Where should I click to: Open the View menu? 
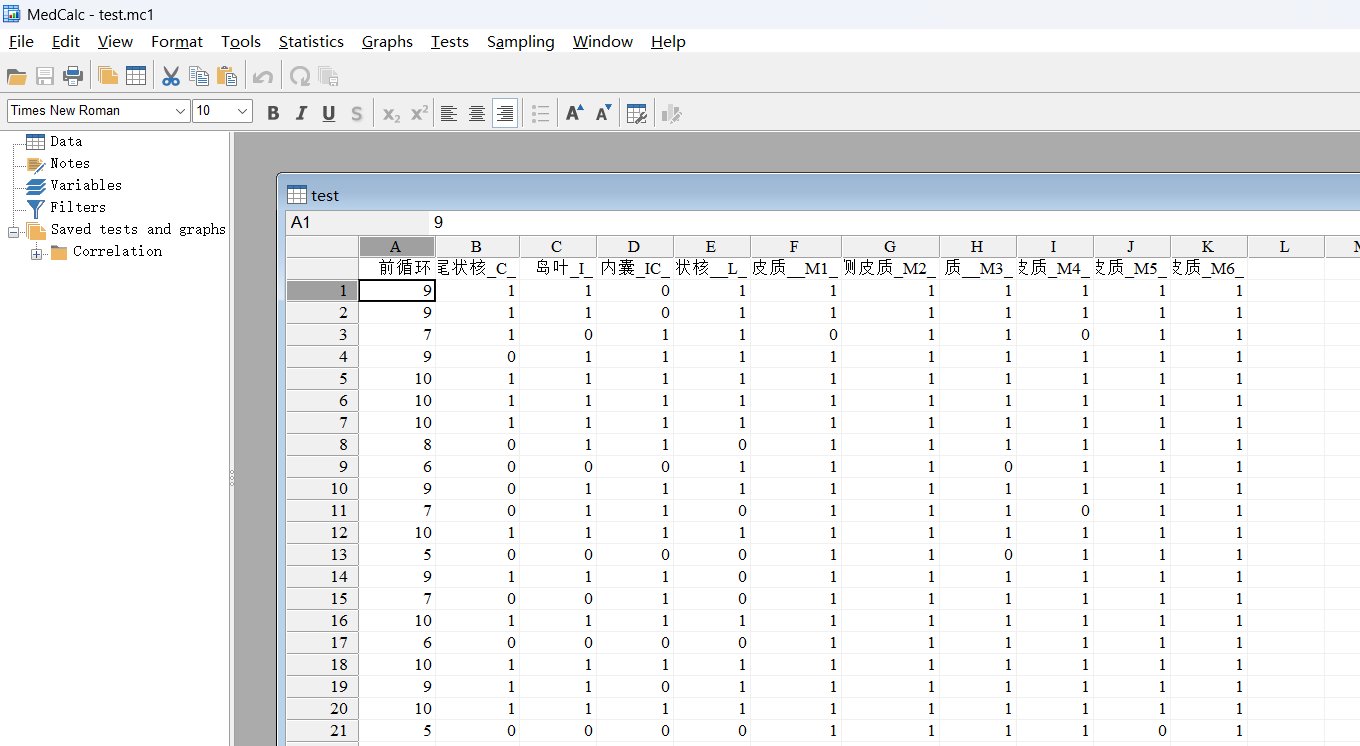coord(115,41)
